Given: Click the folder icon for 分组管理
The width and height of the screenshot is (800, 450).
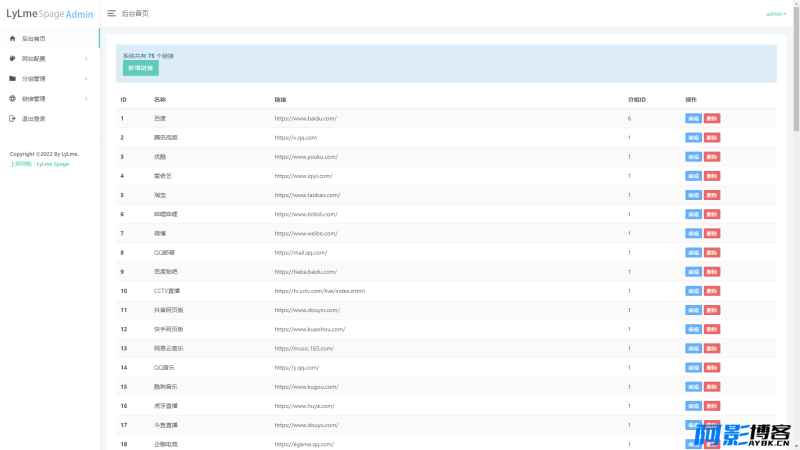Looking at the screenshot, I should [x=12, y=79].
